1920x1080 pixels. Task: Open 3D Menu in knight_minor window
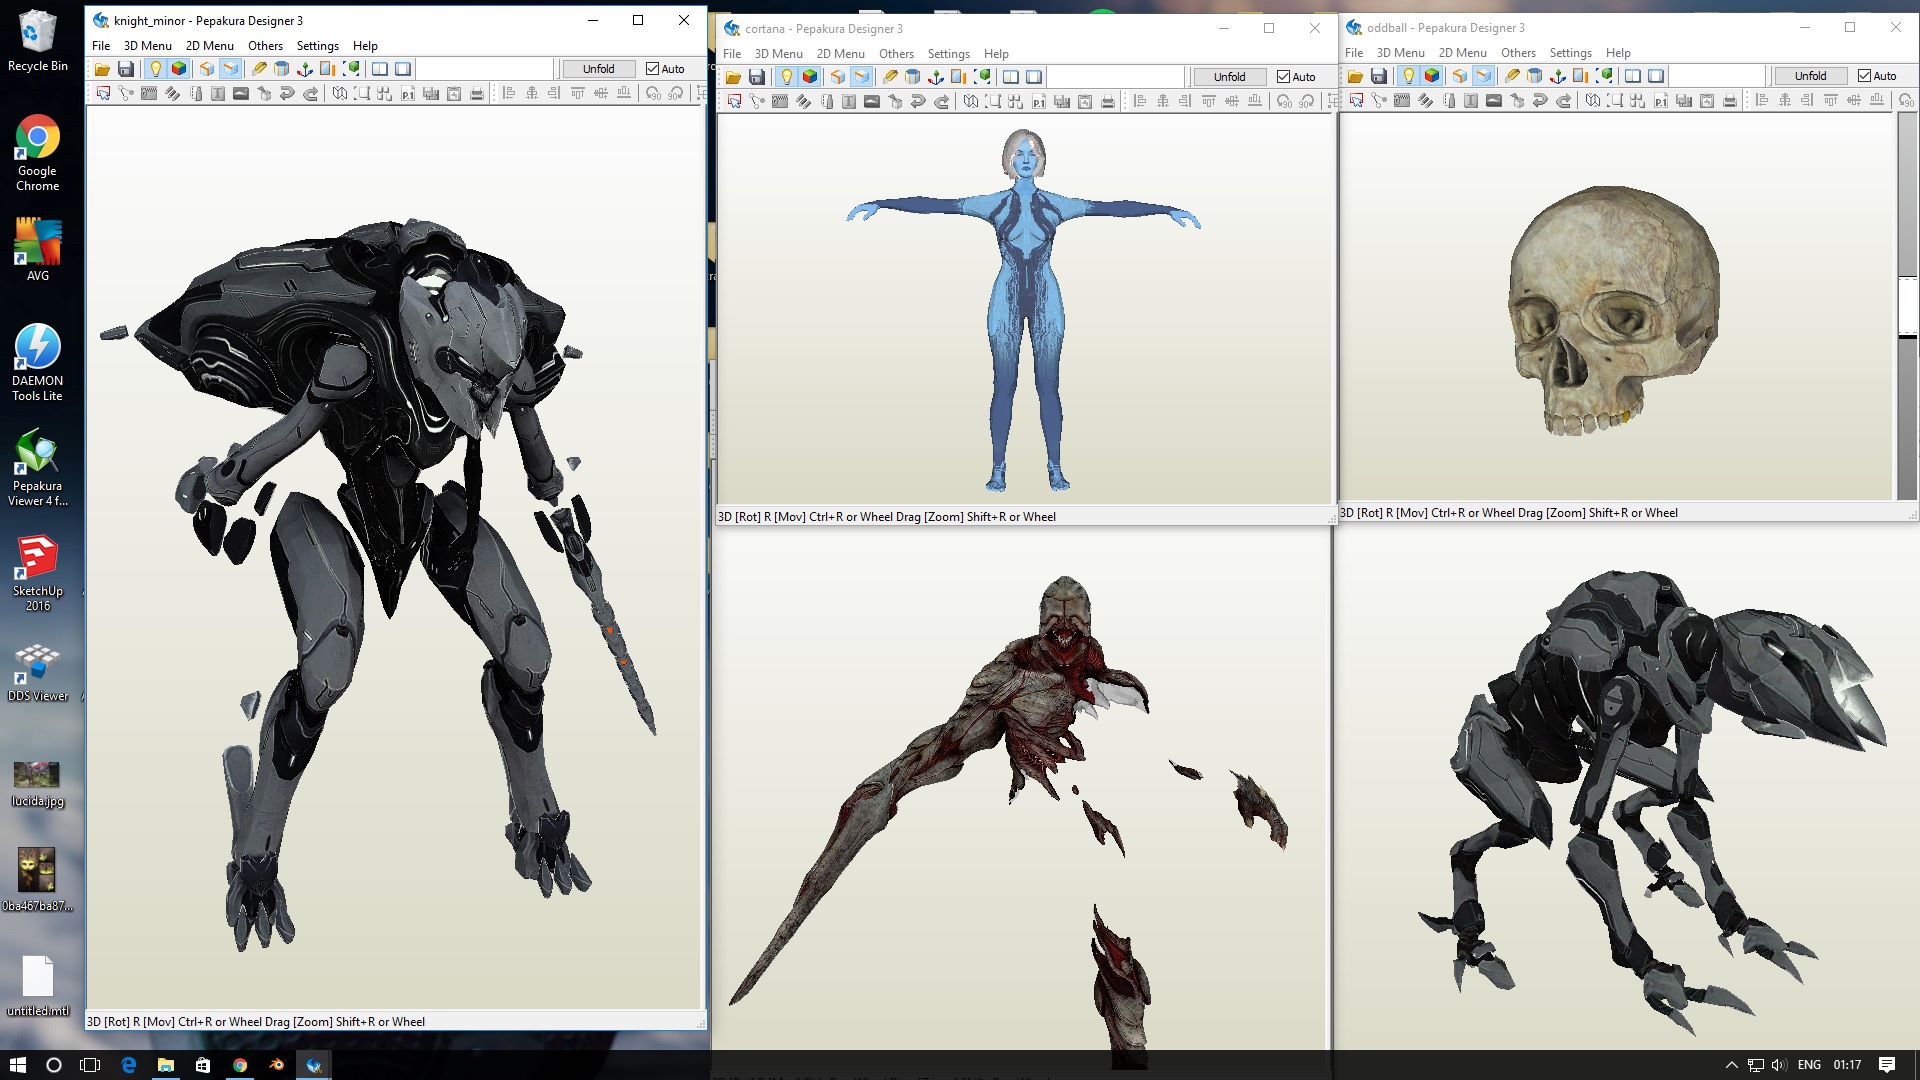point(147,46)
